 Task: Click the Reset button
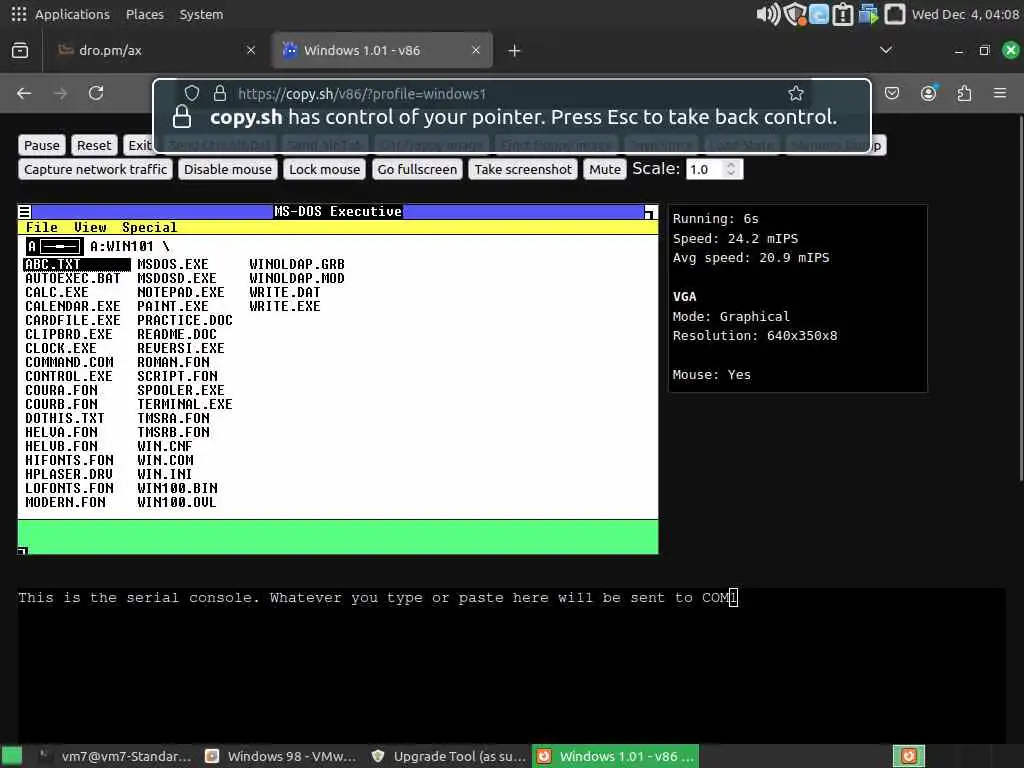[94, 145]
